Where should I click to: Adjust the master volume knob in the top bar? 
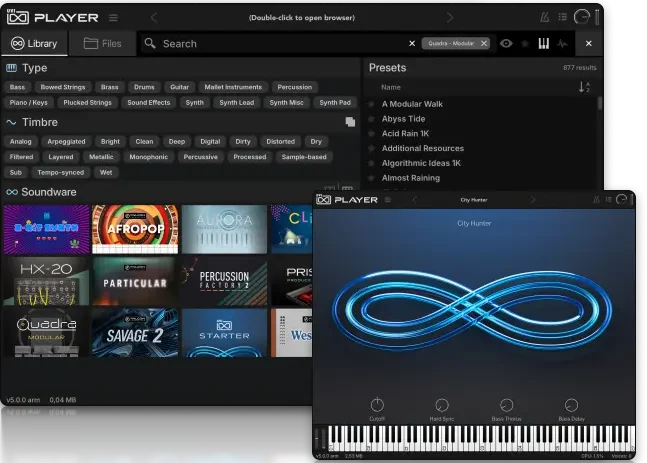point(582,17)
